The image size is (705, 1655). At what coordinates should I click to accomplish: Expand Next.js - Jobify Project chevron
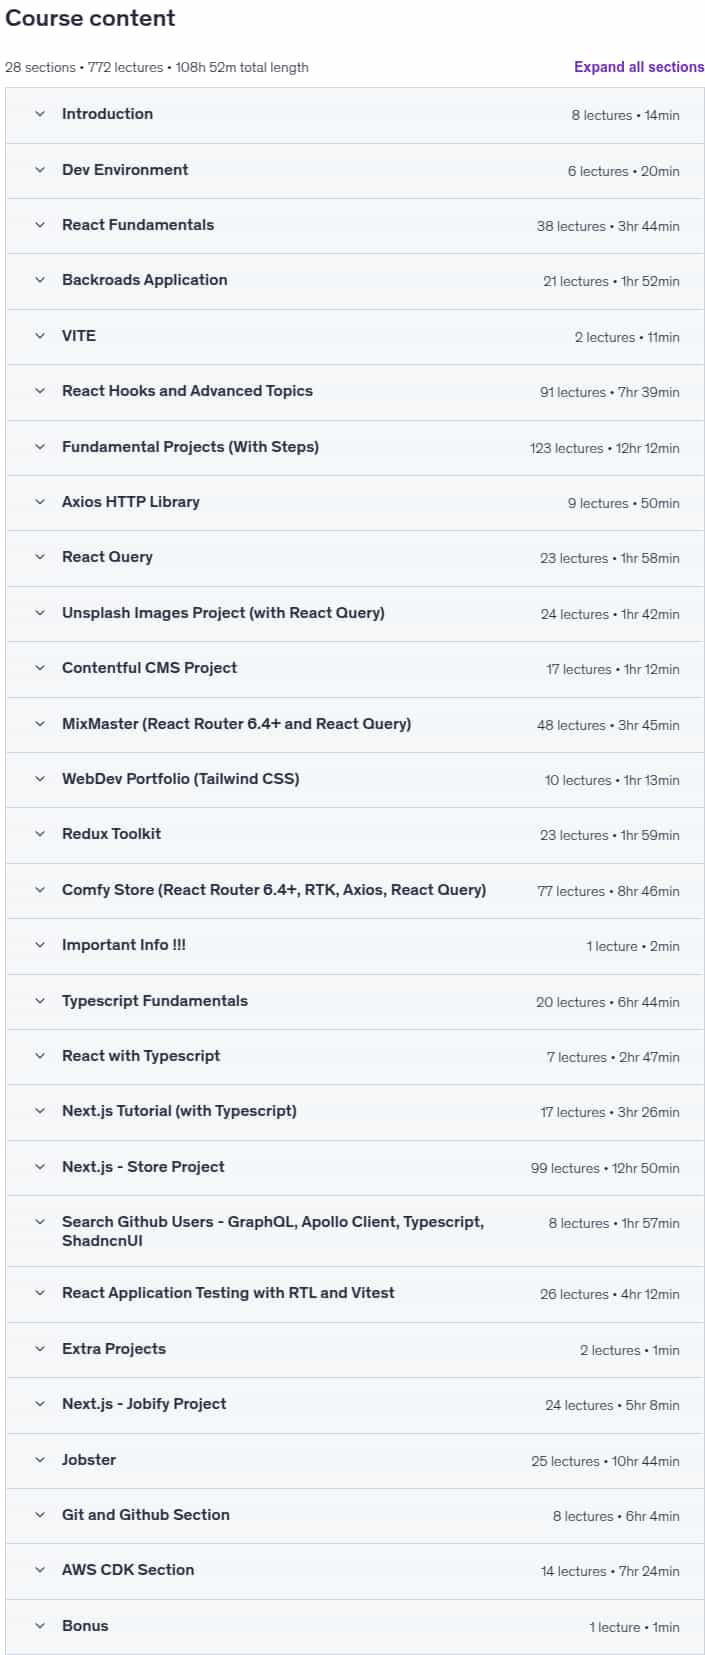[x=40, y=1404]
